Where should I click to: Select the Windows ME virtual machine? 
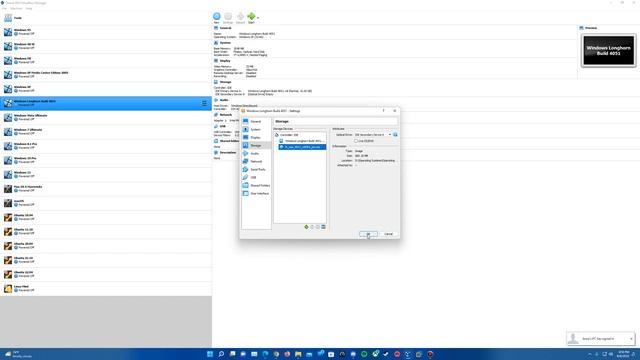click(x=106, y=60)
